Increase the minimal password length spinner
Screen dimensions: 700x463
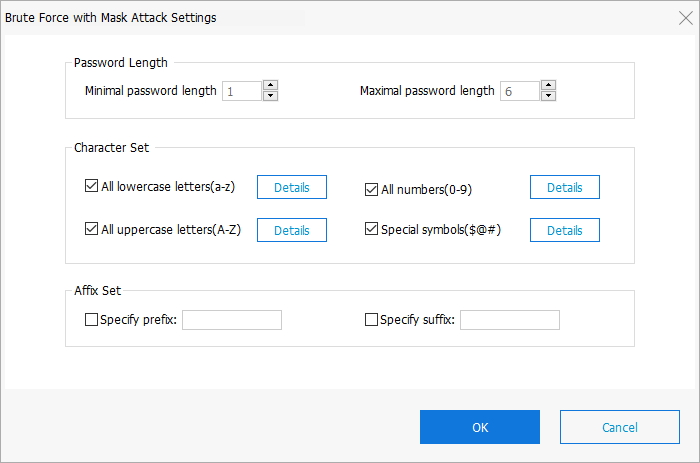270,85
